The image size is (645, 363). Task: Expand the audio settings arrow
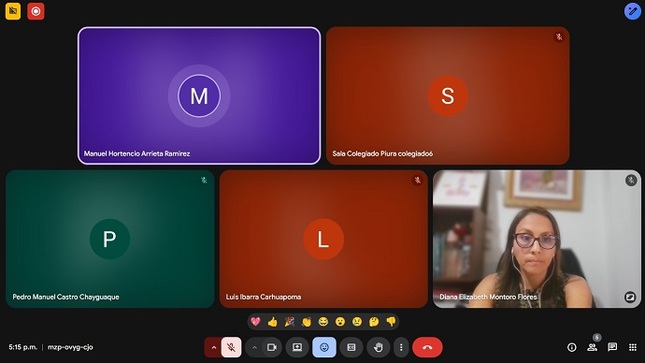(x=213, y=347)
